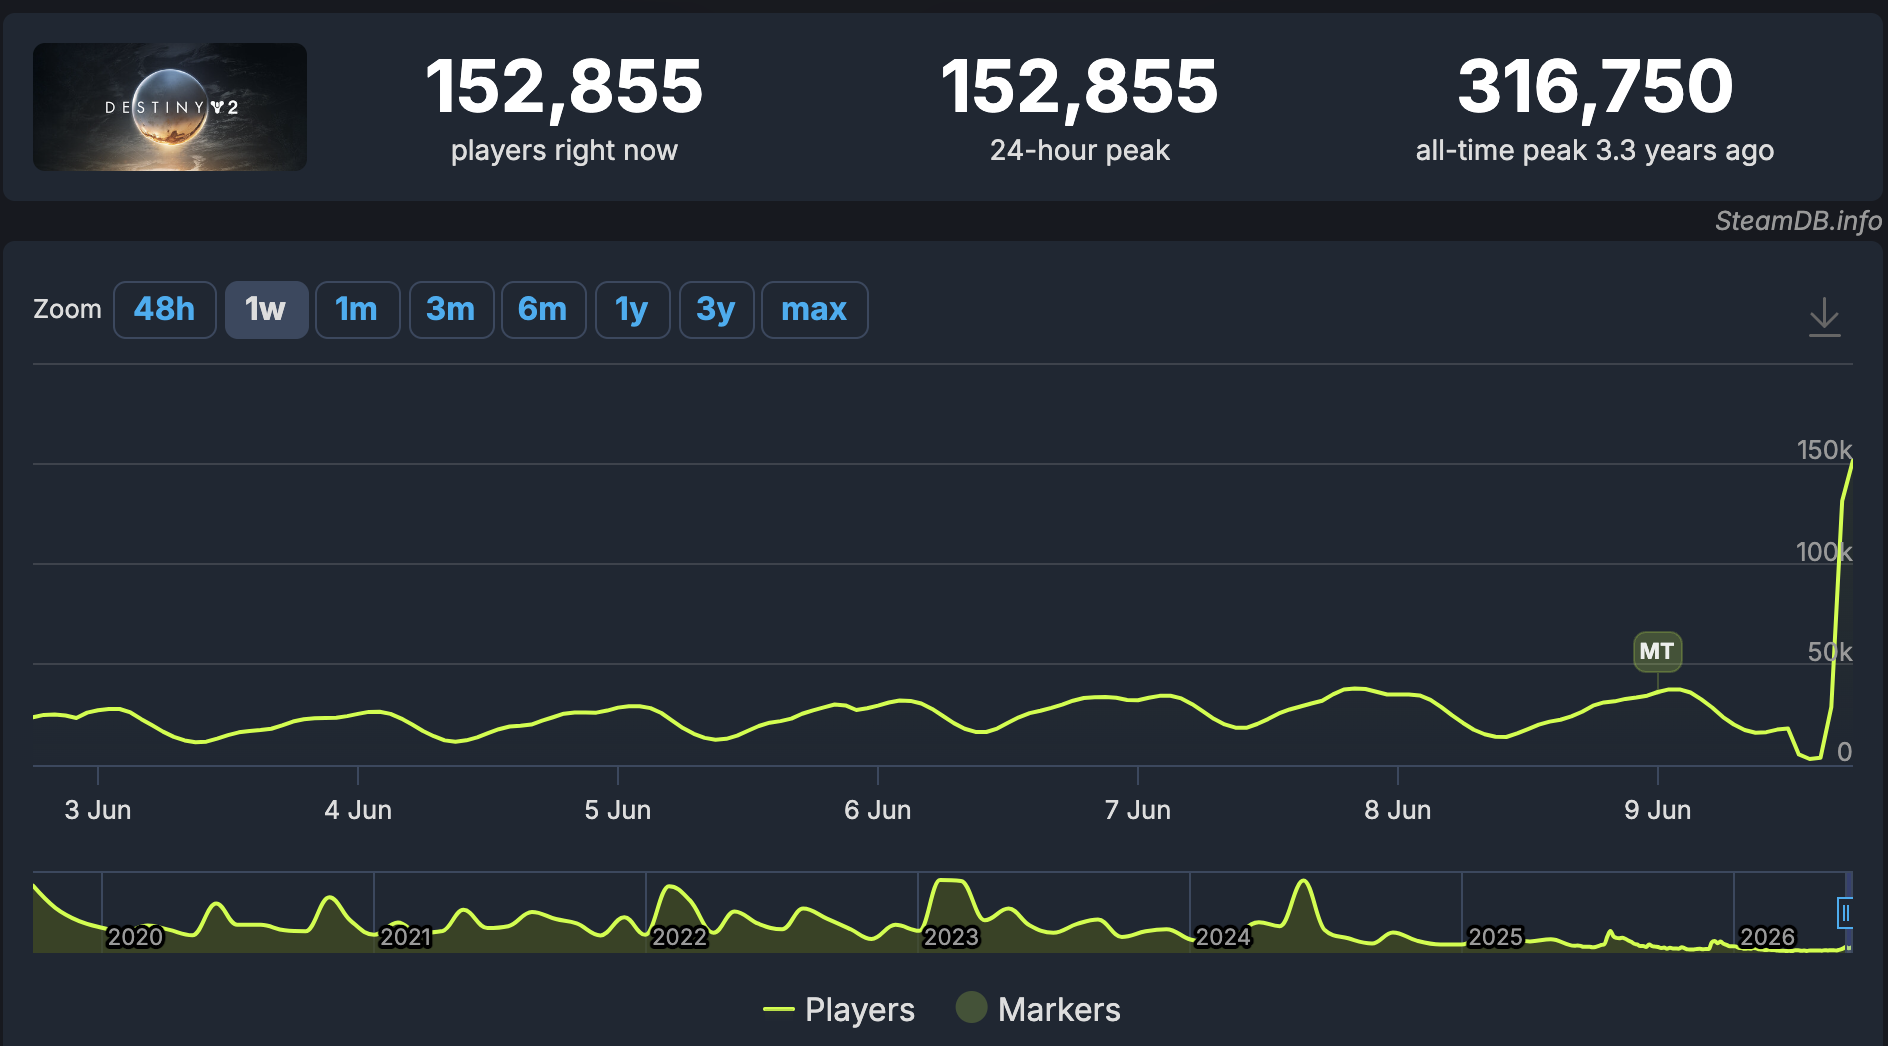Set zoom to 6m
The height and width of the screenshot is (1046, 1888).
[x=543, y=310]
